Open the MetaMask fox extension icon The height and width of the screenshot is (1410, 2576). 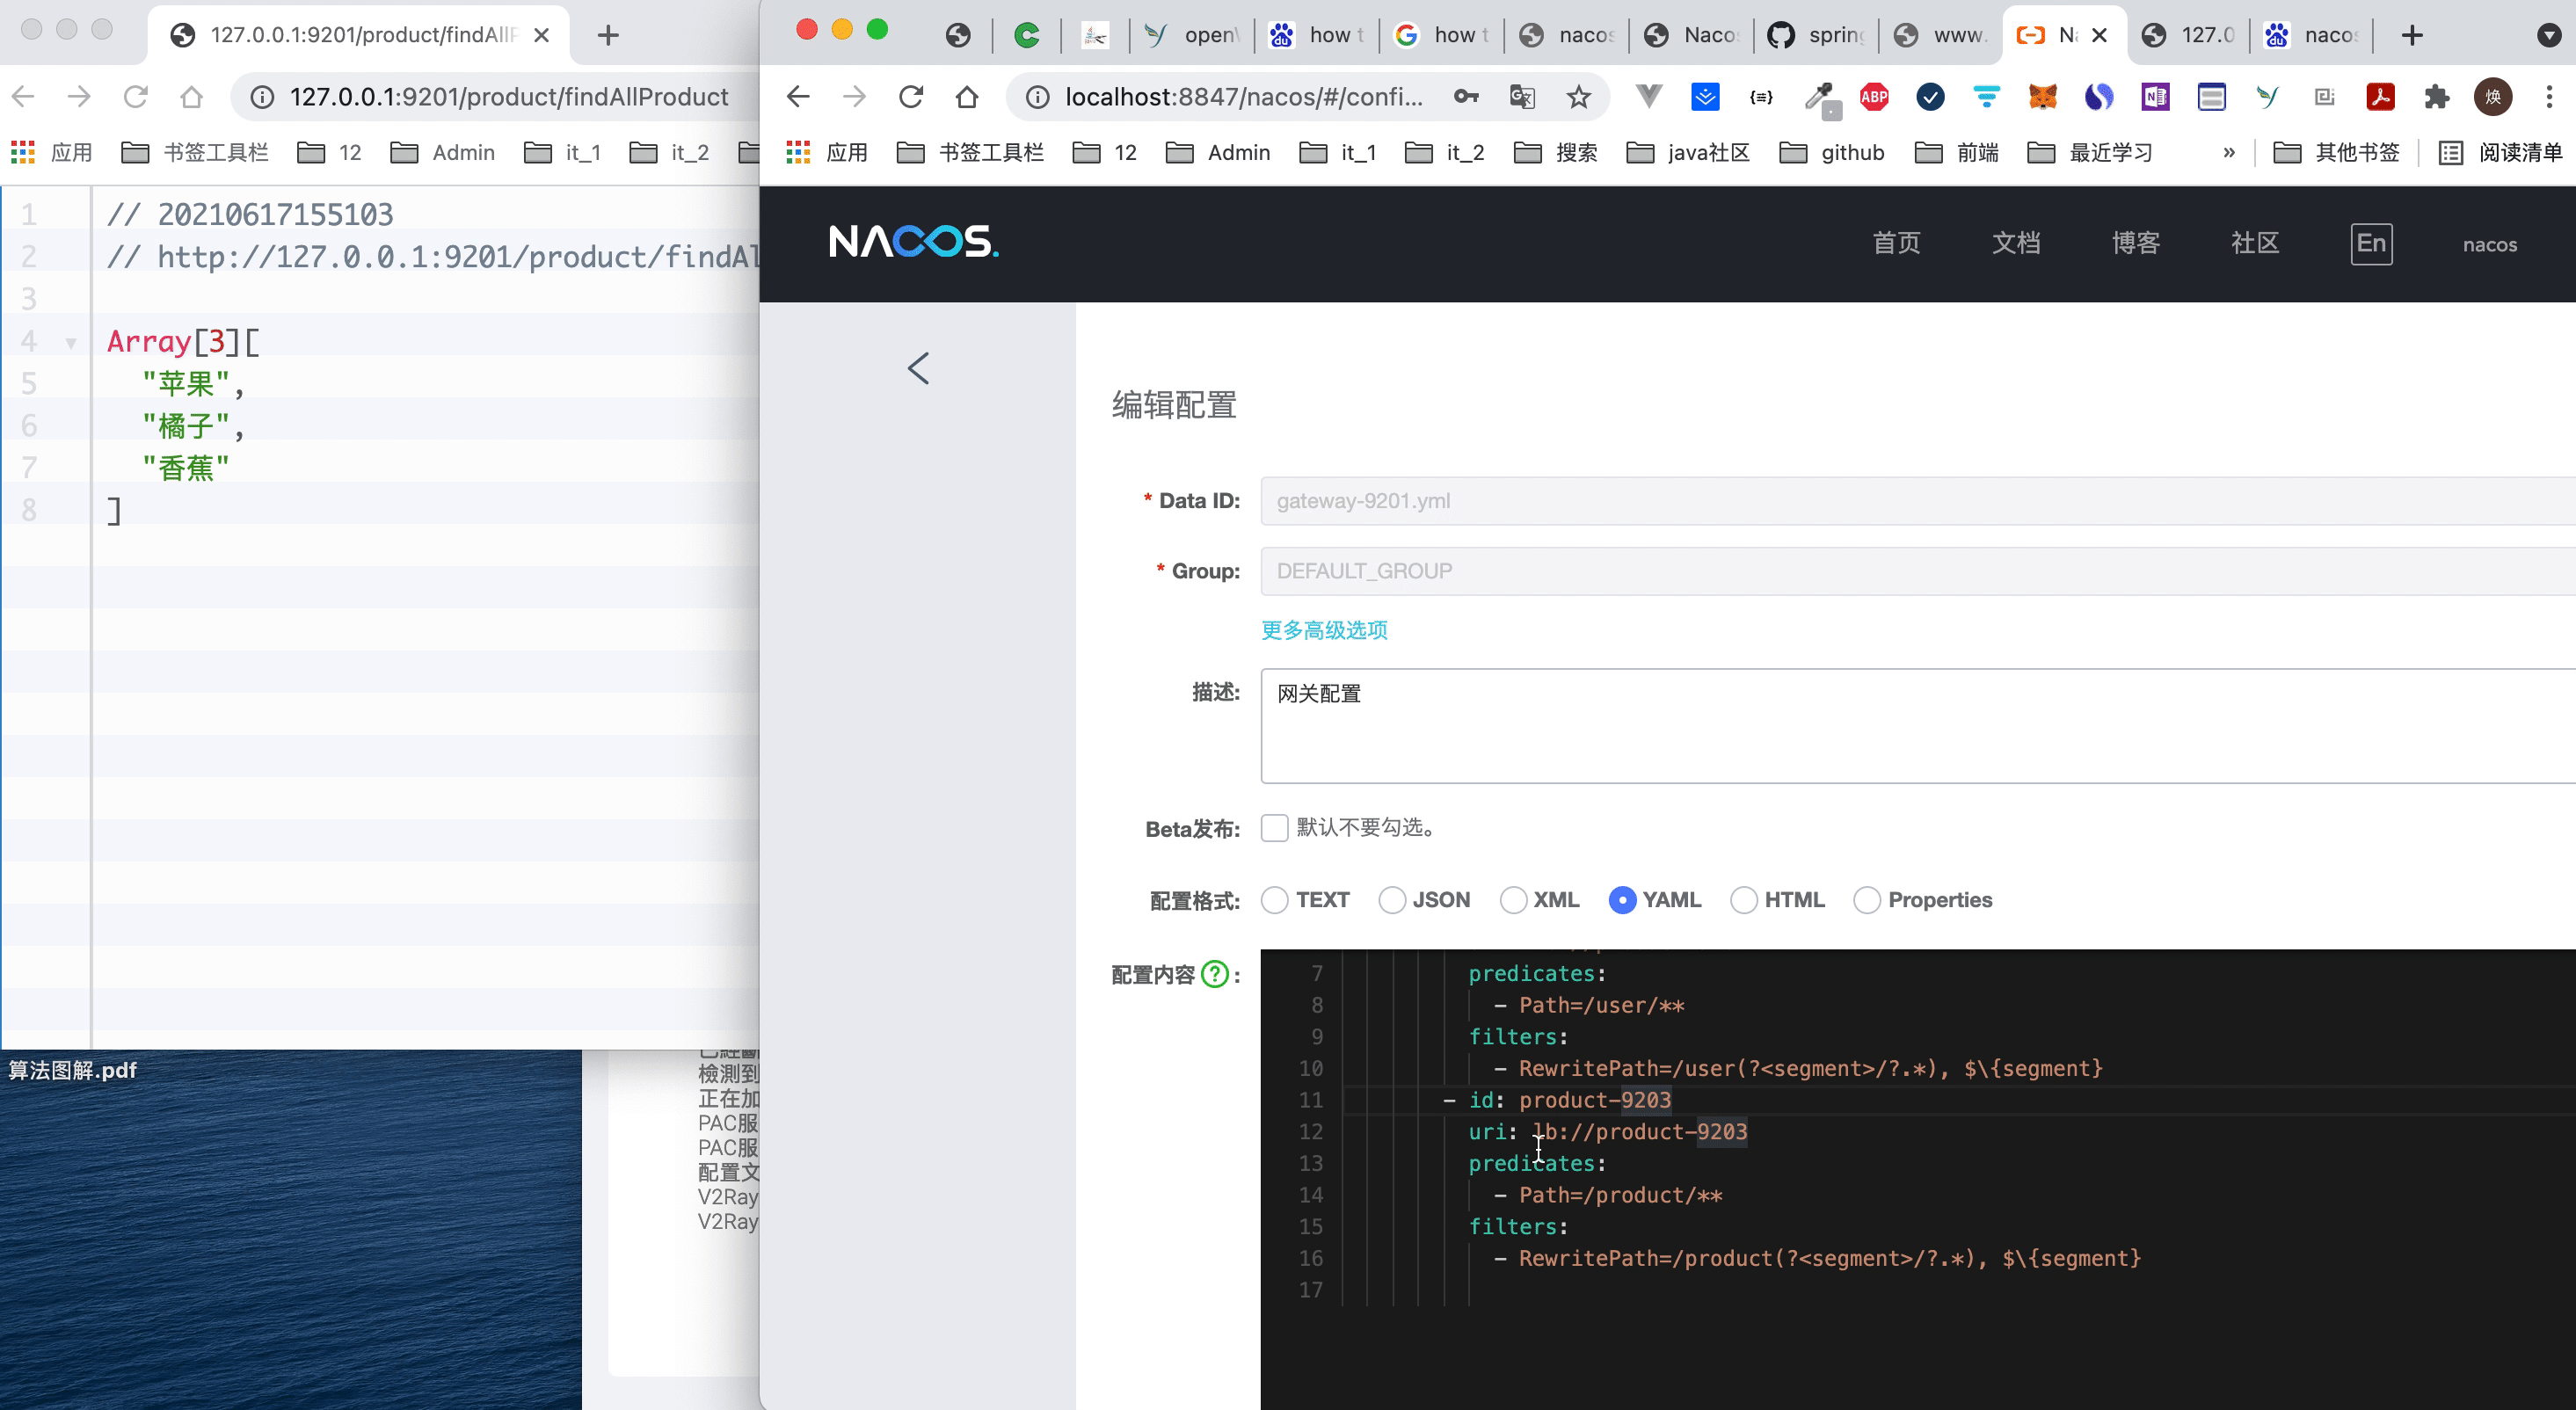2042,97
